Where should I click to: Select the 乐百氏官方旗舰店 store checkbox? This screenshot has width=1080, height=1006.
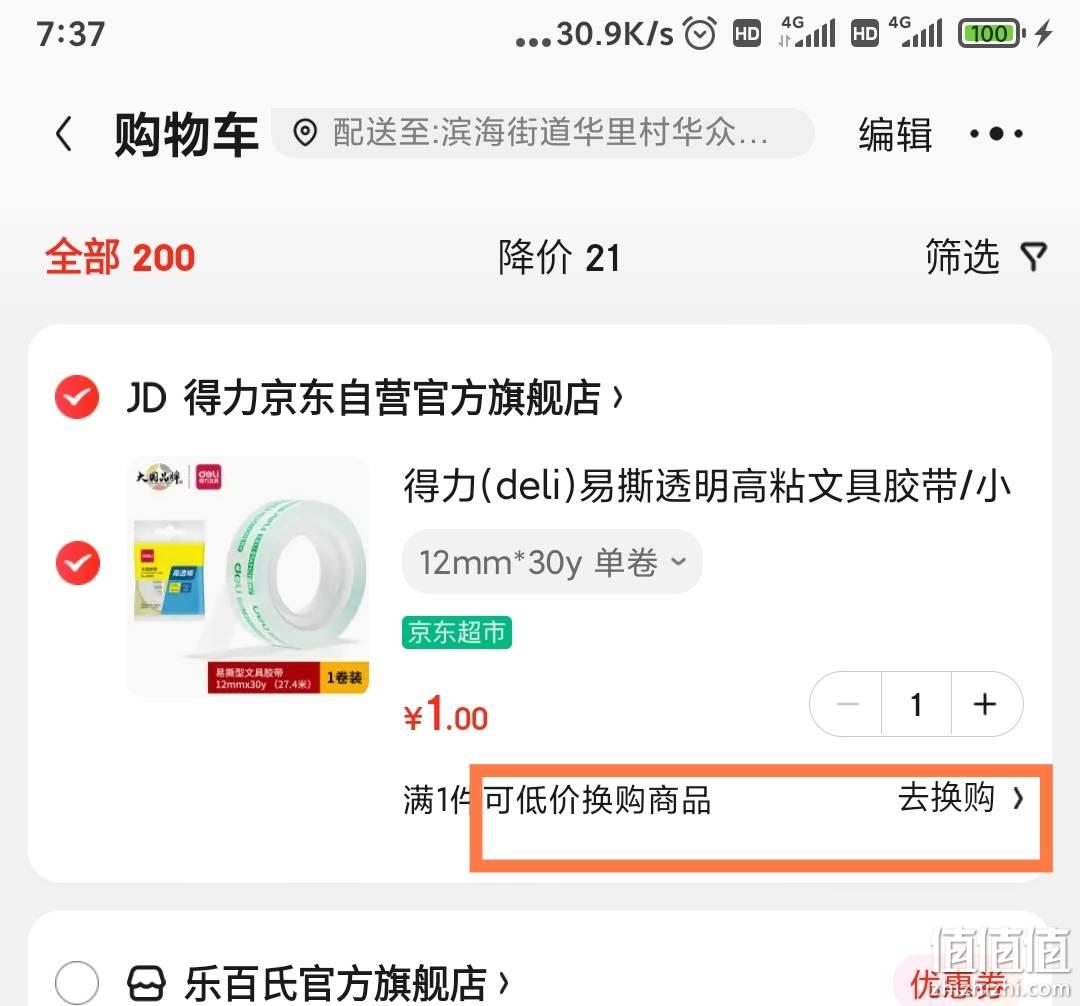[x=77, y=983]
